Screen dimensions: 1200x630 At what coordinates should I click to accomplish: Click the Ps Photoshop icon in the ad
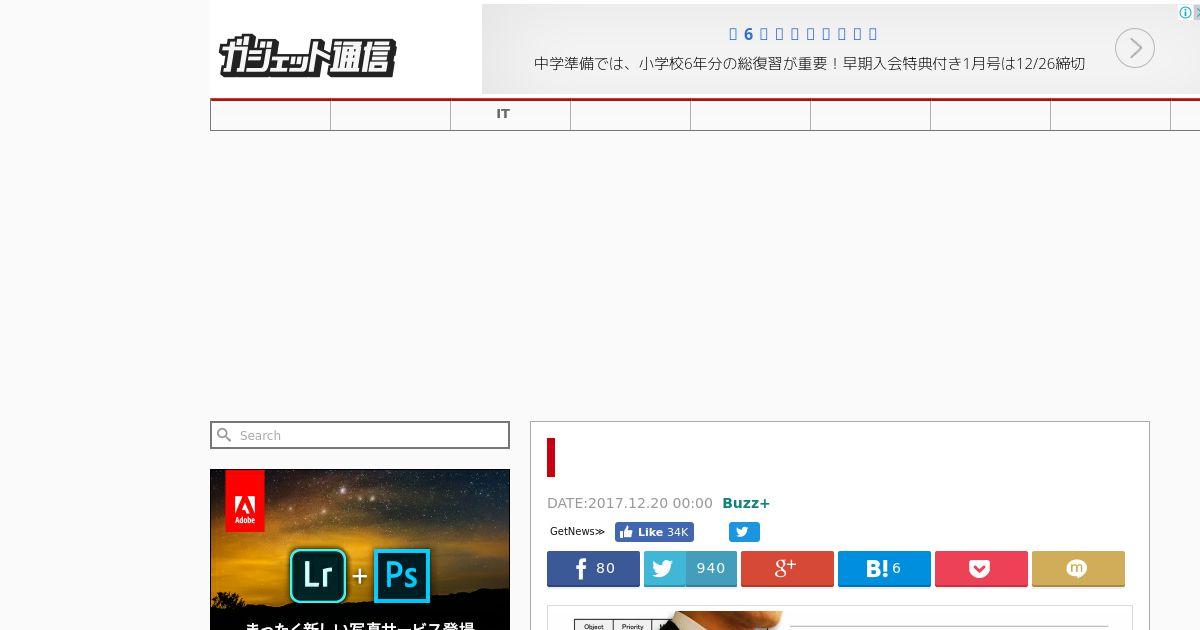pyautogui.click(x=402, y=576)
